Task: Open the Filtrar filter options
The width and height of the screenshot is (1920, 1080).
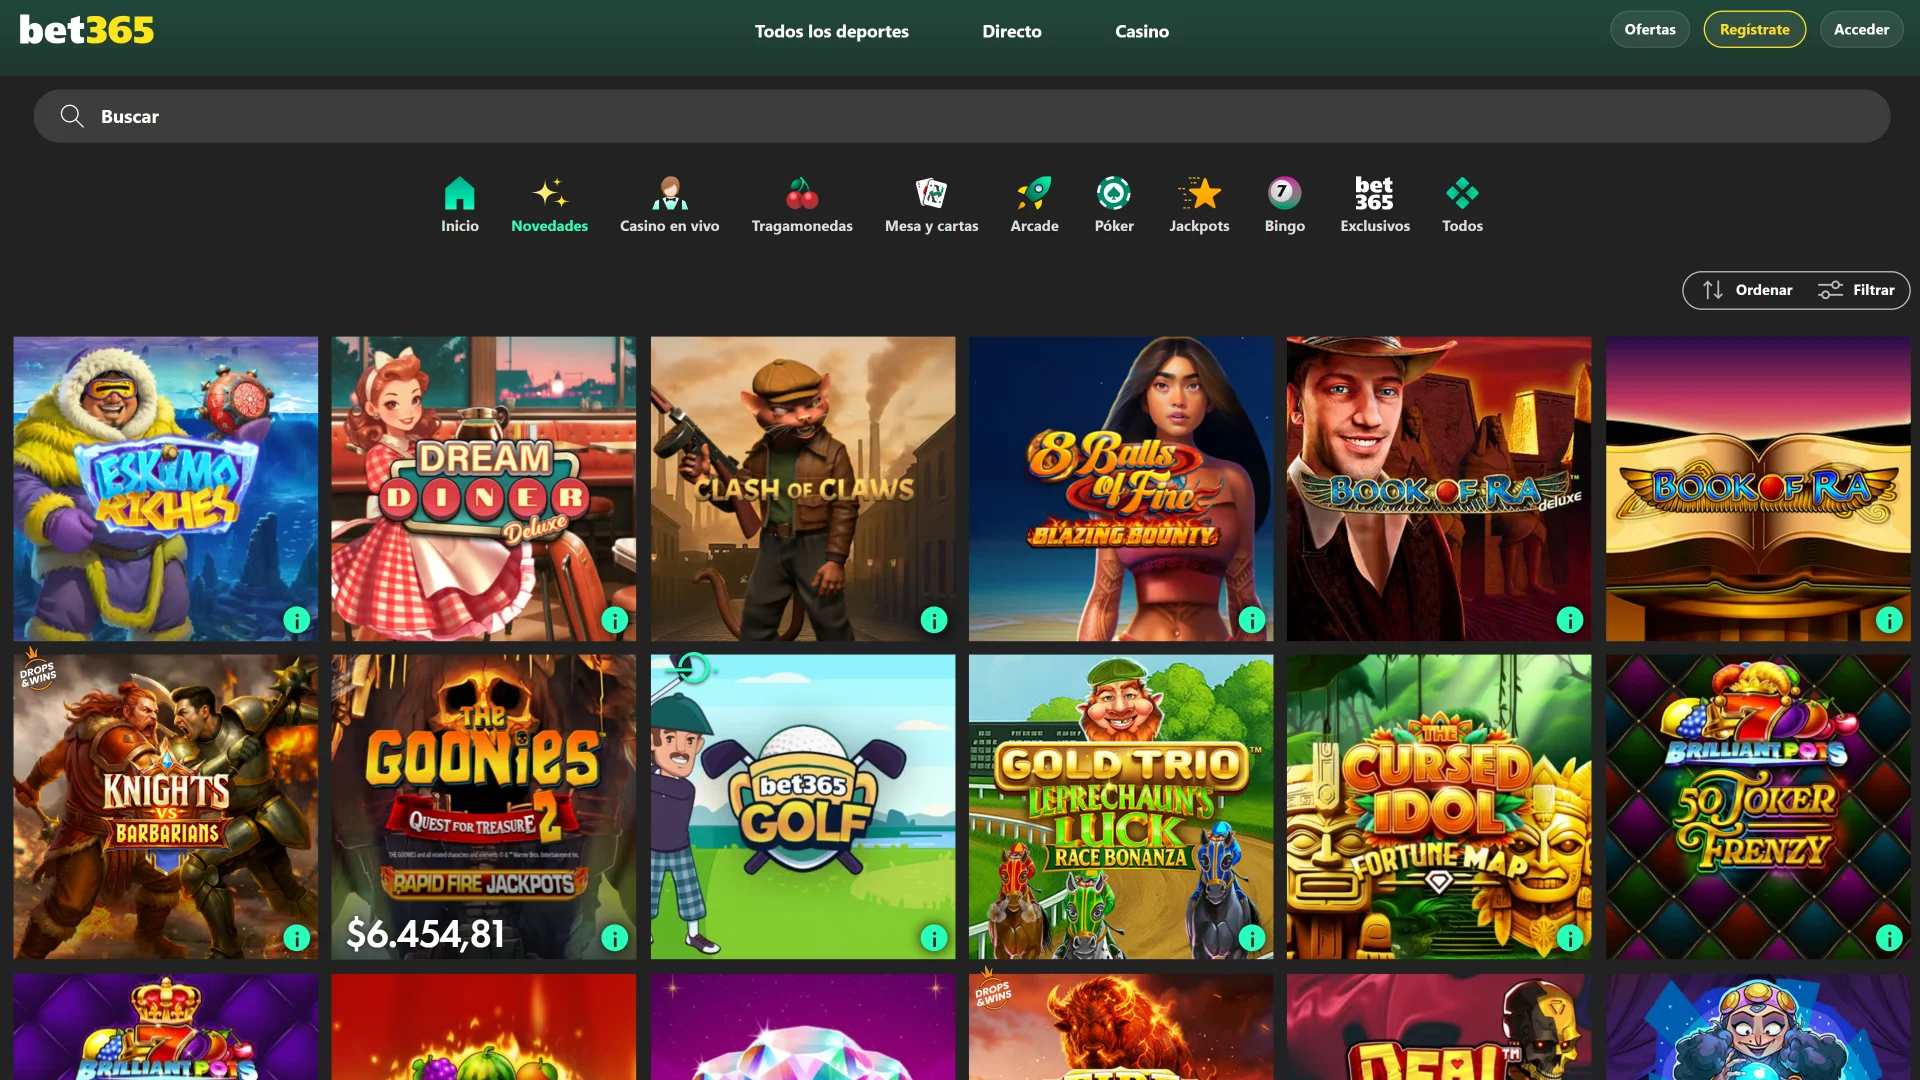Action: coord(1856,290)
